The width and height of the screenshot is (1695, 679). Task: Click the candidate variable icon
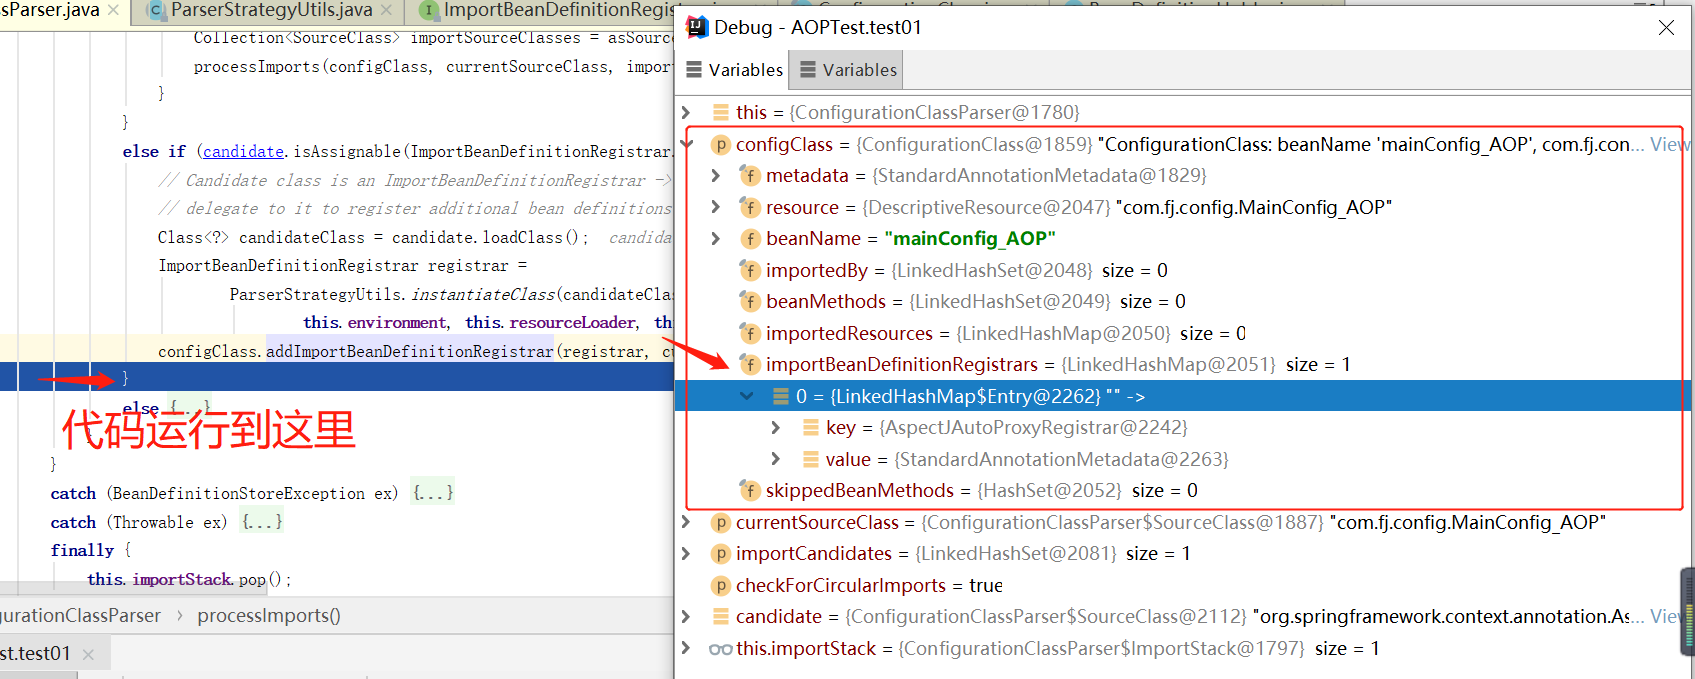(720, 616)
